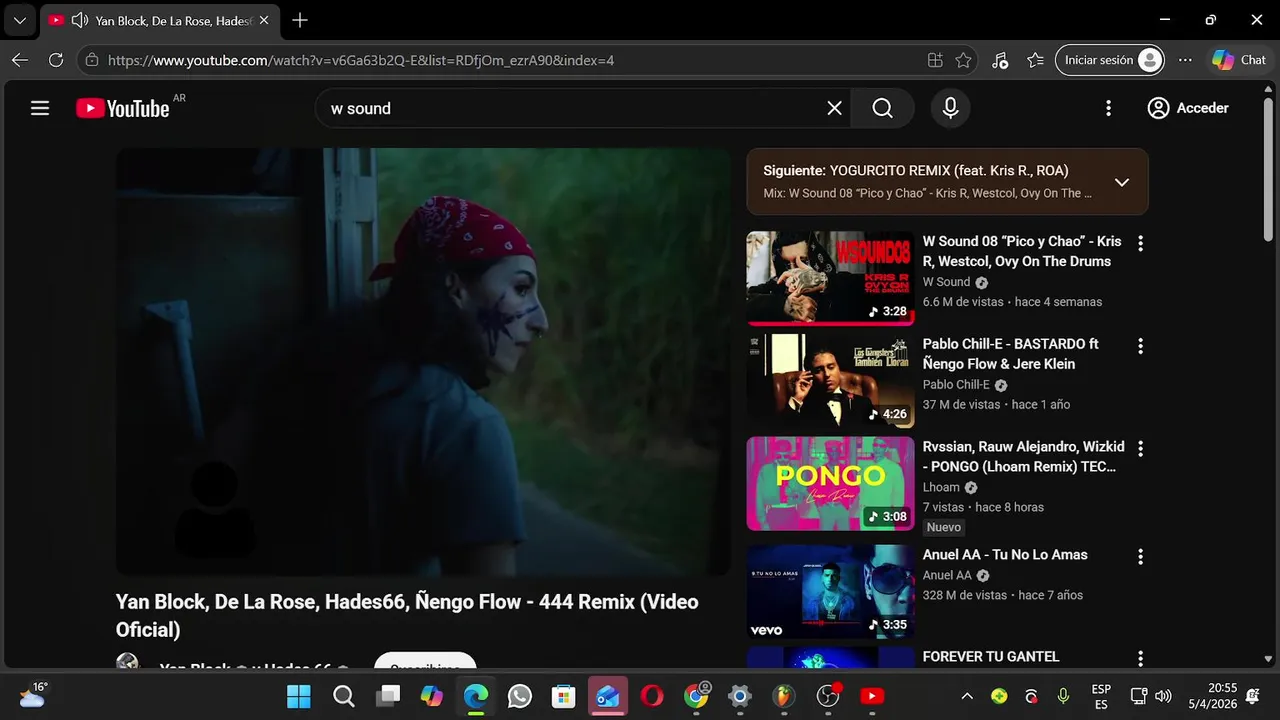Open the Copilot Chat button

click(x=1239, y=60)
